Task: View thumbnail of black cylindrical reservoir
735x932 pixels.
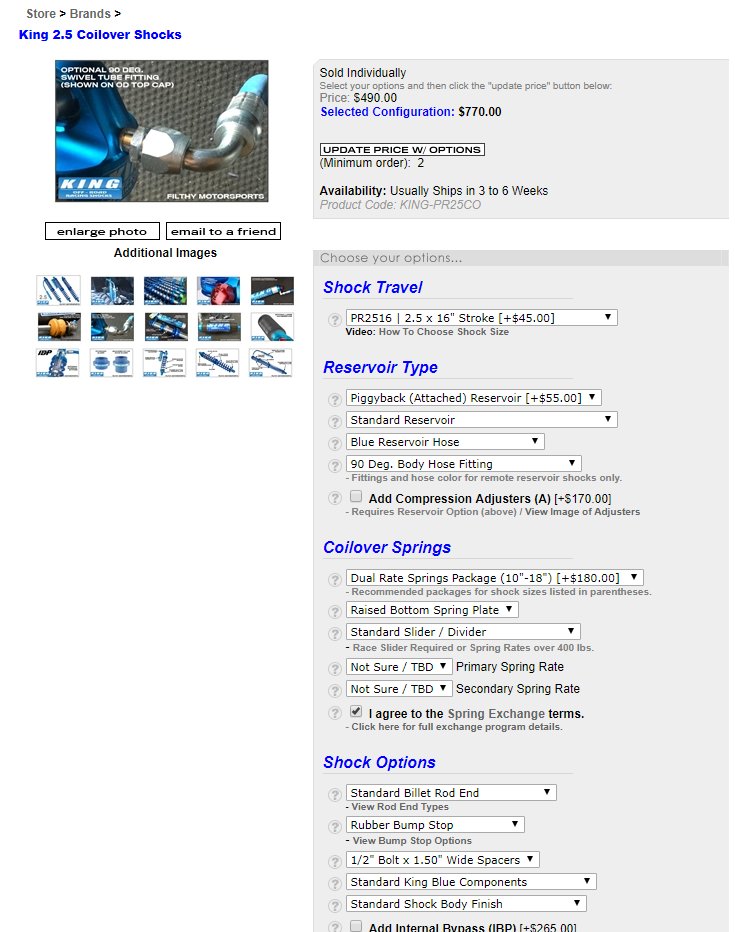Action: (272, 326)
